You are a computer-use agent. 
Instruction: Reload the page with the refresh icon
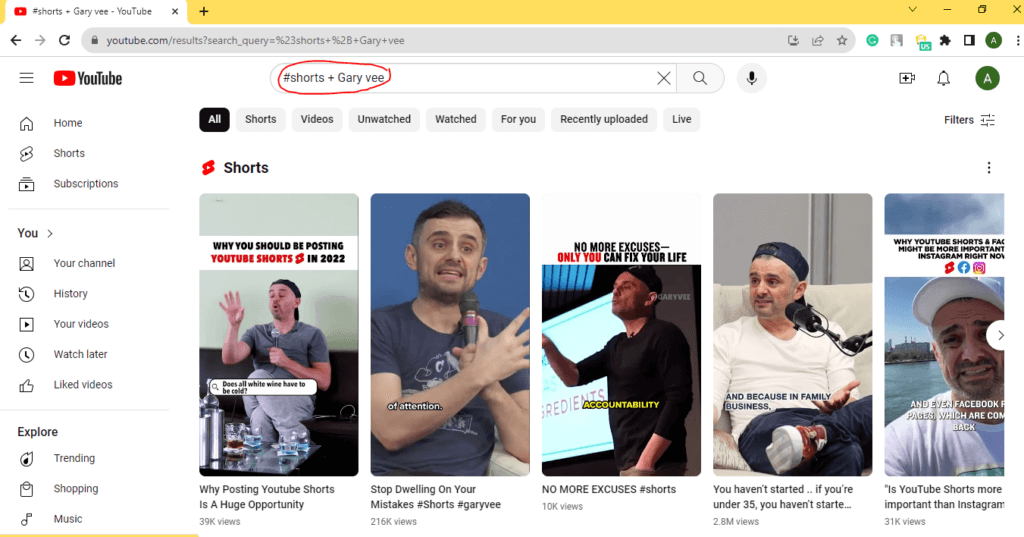click(x=64, y=41)
